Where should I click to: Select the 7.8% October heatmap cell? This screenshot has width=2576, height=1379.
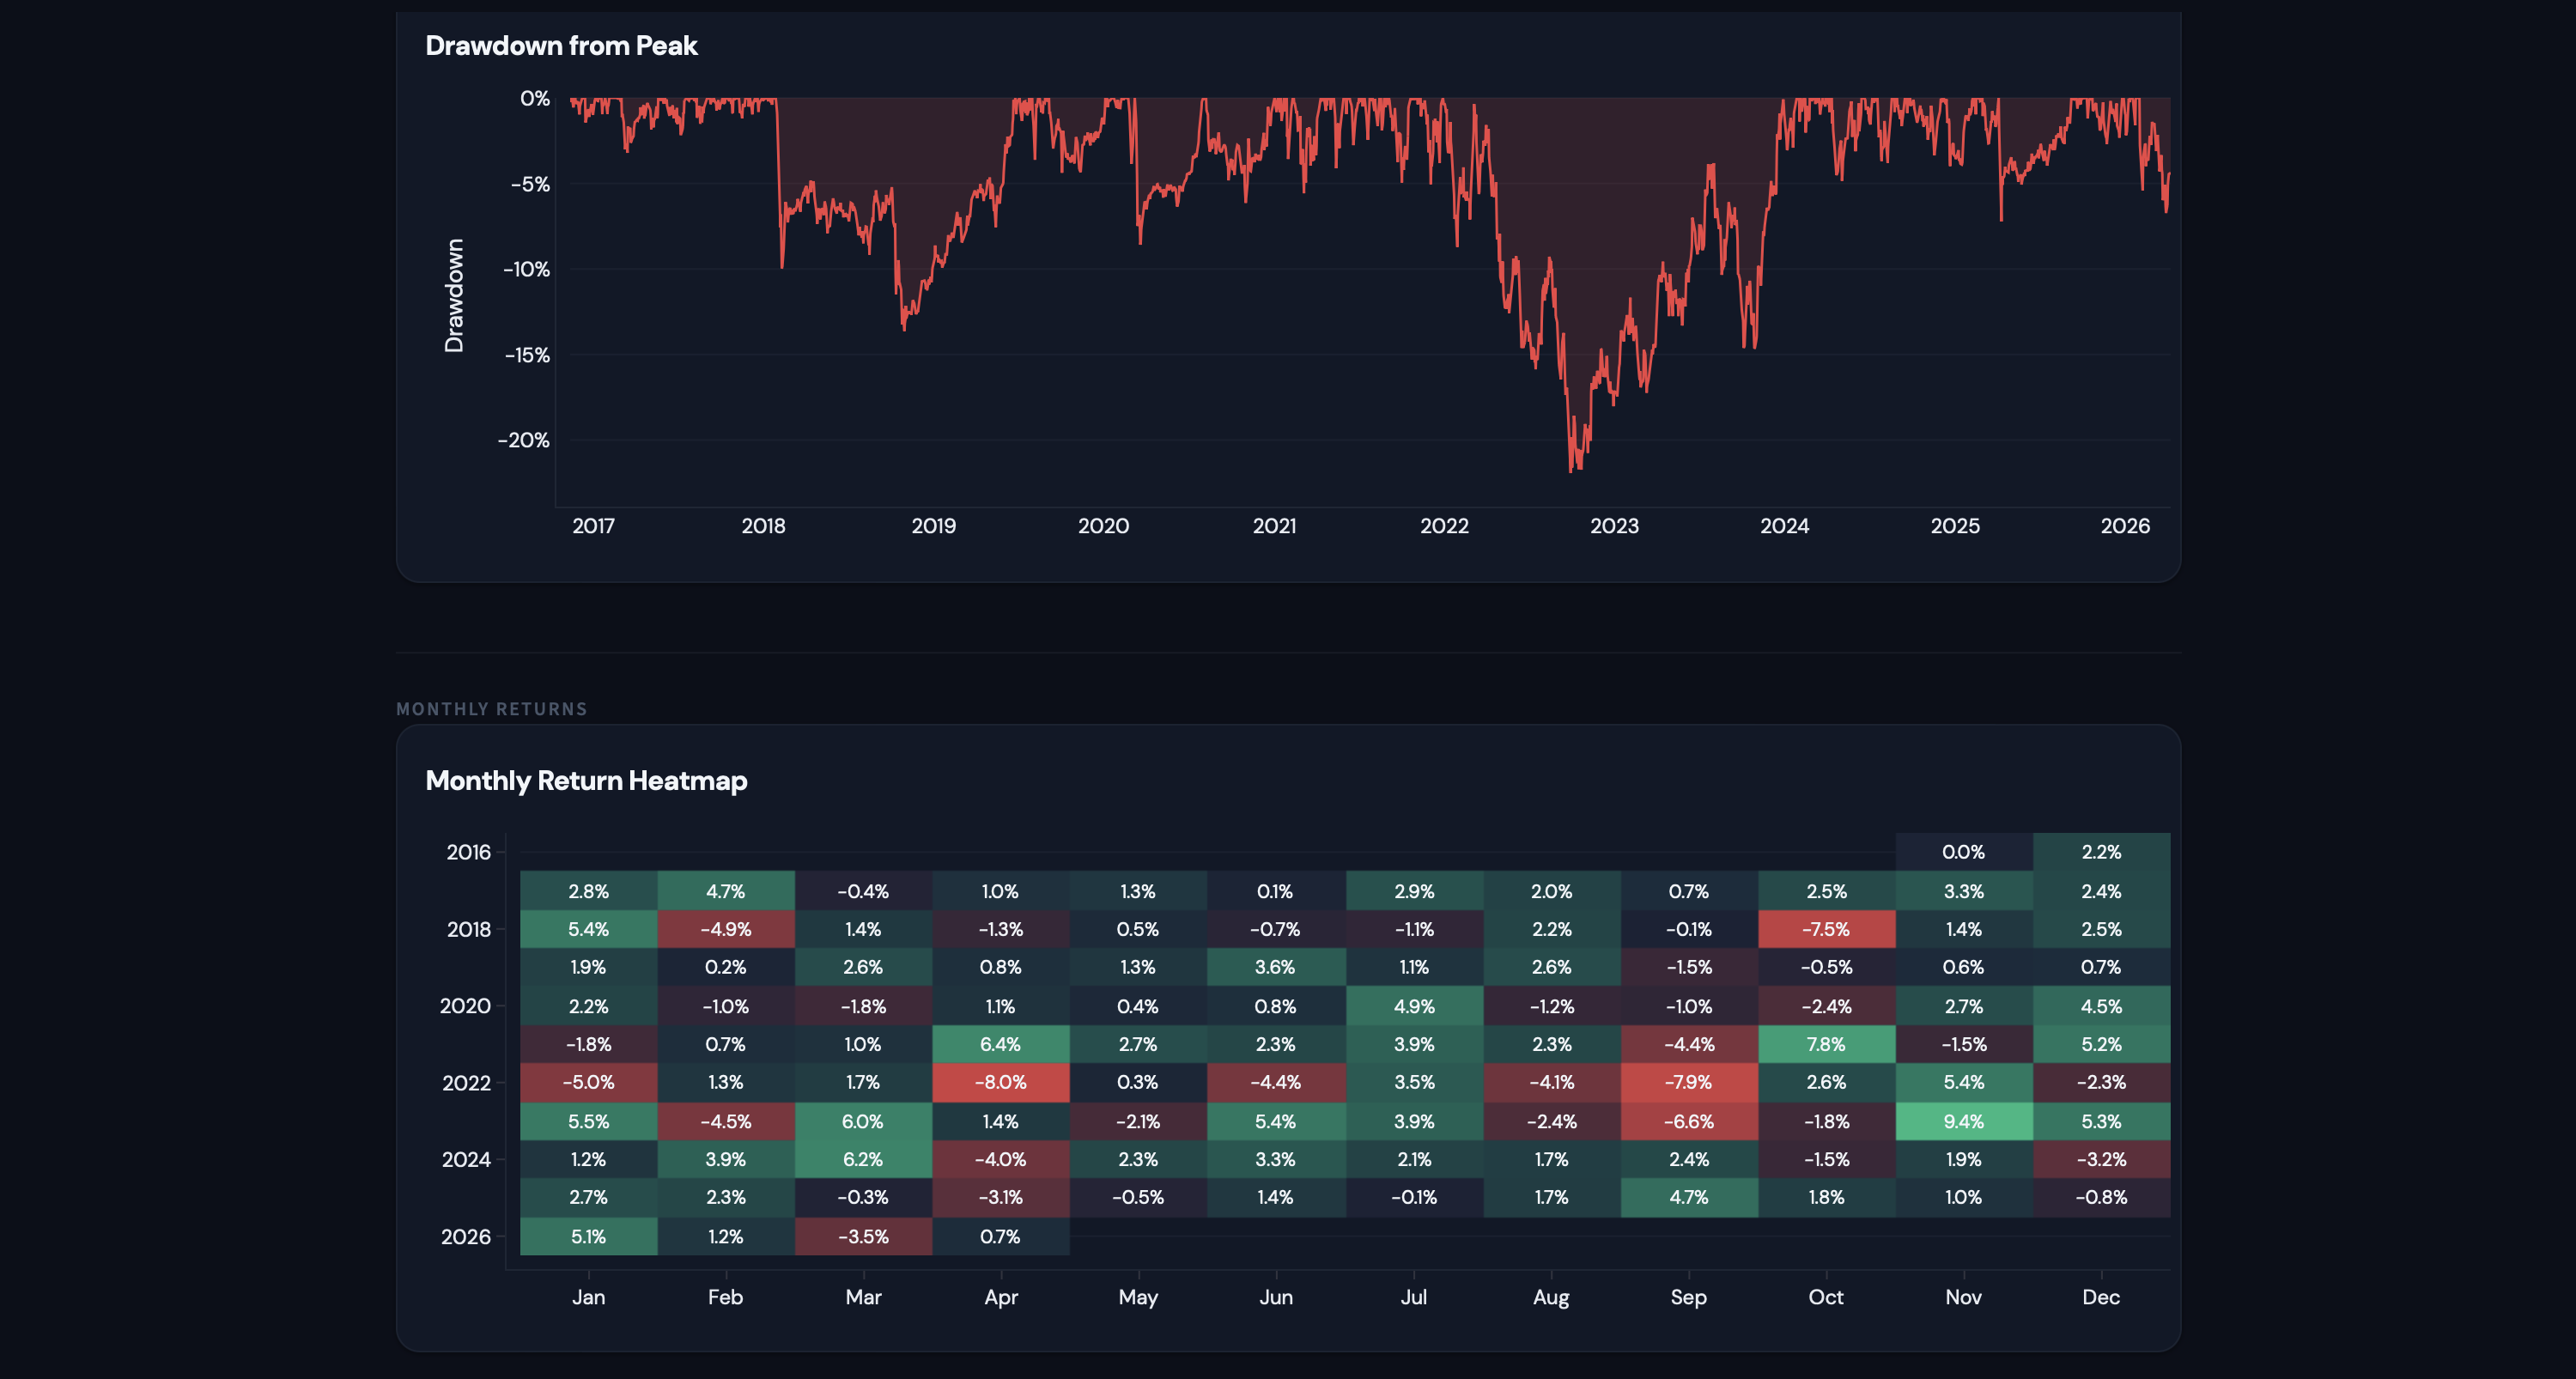click(1826, 1044)
